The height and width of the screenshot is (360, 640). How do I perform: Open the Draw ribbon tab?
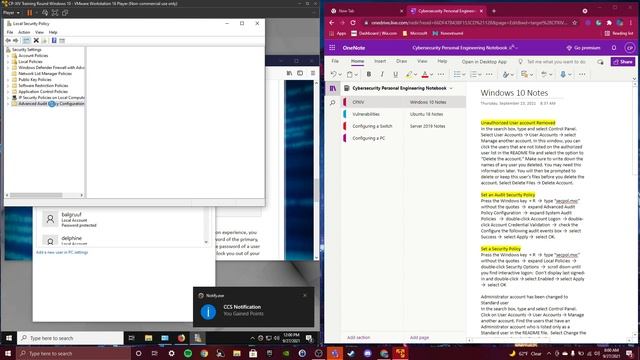pyautogui.click(x=402, y=61)
